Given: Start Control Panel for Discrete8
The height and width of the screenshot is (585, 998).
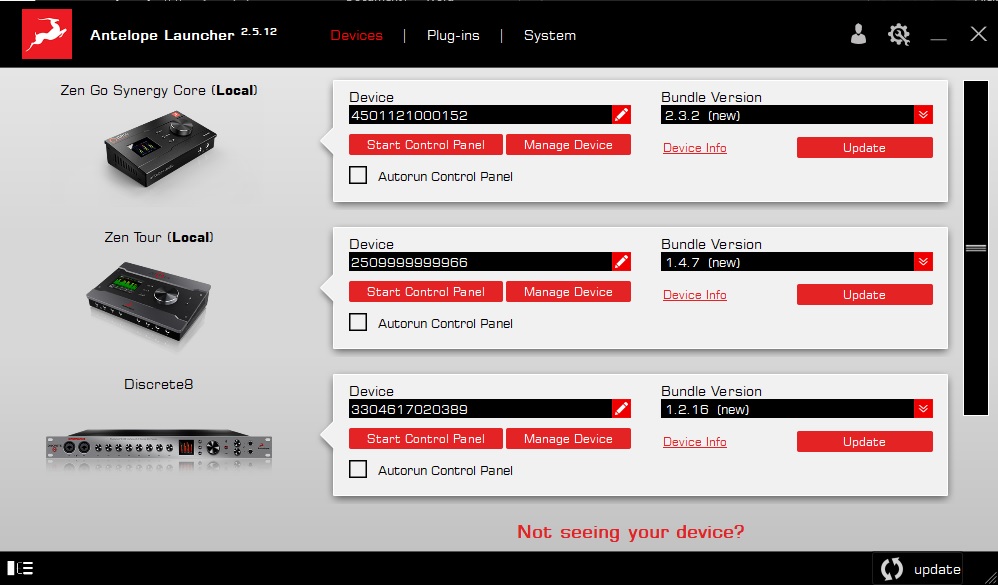Looking at the screenshot, I should coord(426,439).
